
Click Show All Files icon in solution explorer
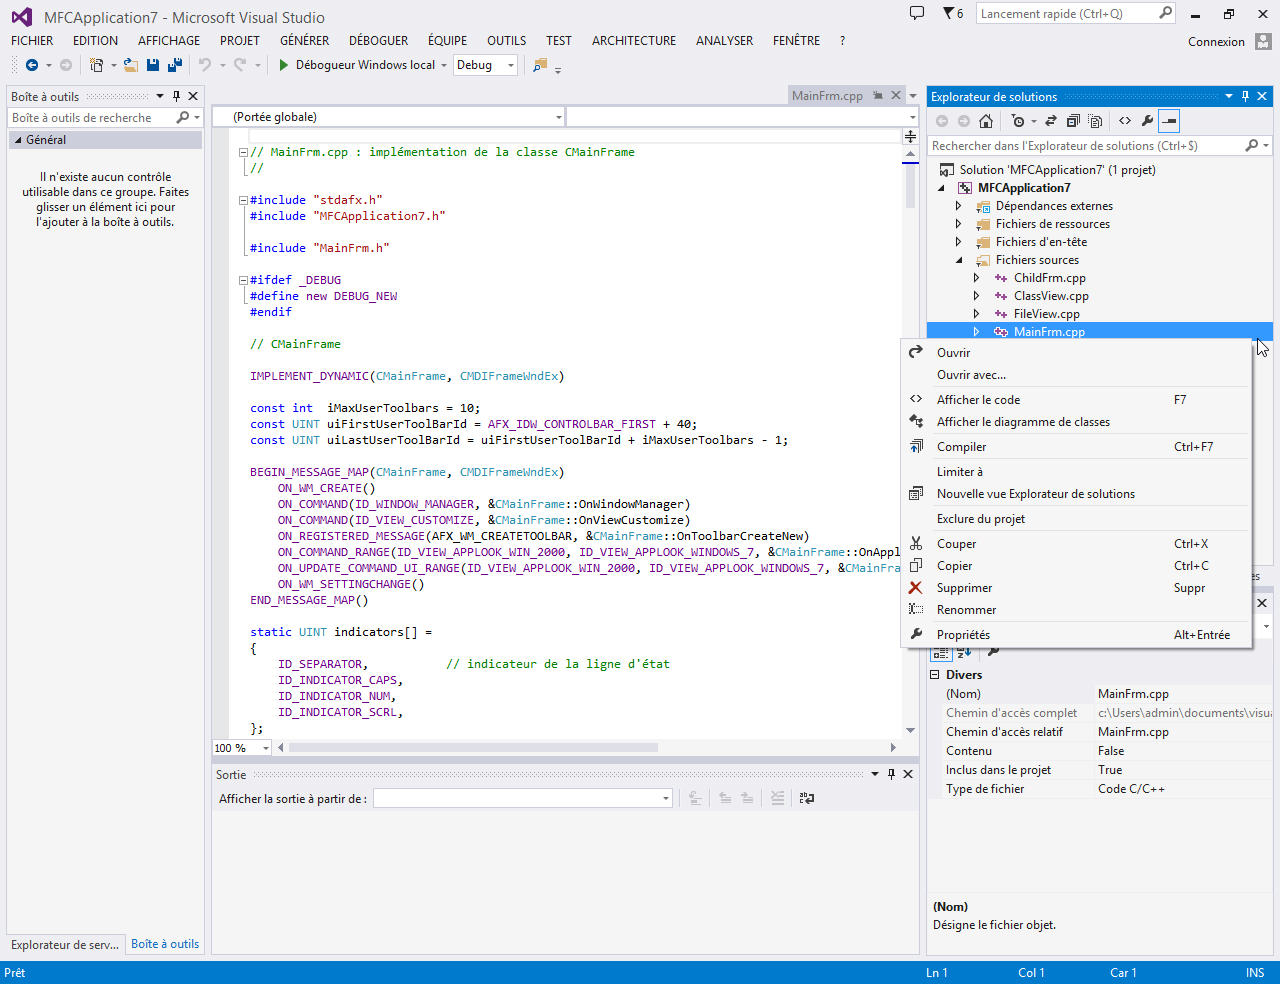pyautogui.click(x=1095, y=121)
